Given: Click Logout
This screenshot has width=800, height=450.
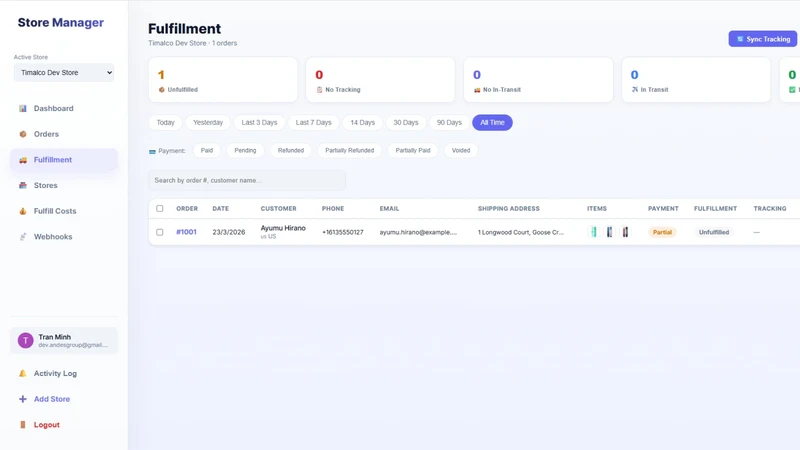Looking at the screenshot, I should (x=64, y=425).
